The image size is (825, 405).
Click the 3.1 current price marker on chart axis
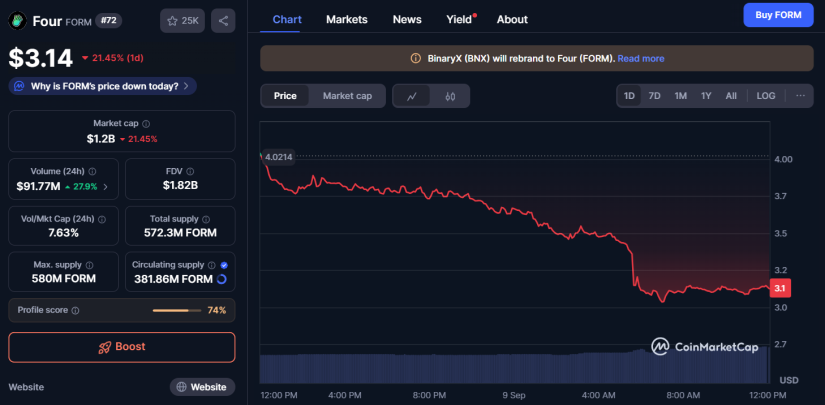(x=780, y=289)
